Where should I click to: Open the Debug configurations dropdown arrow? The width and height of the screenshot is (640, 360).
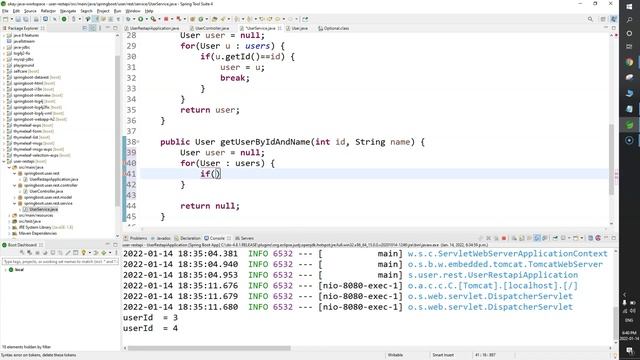(133, 19)
